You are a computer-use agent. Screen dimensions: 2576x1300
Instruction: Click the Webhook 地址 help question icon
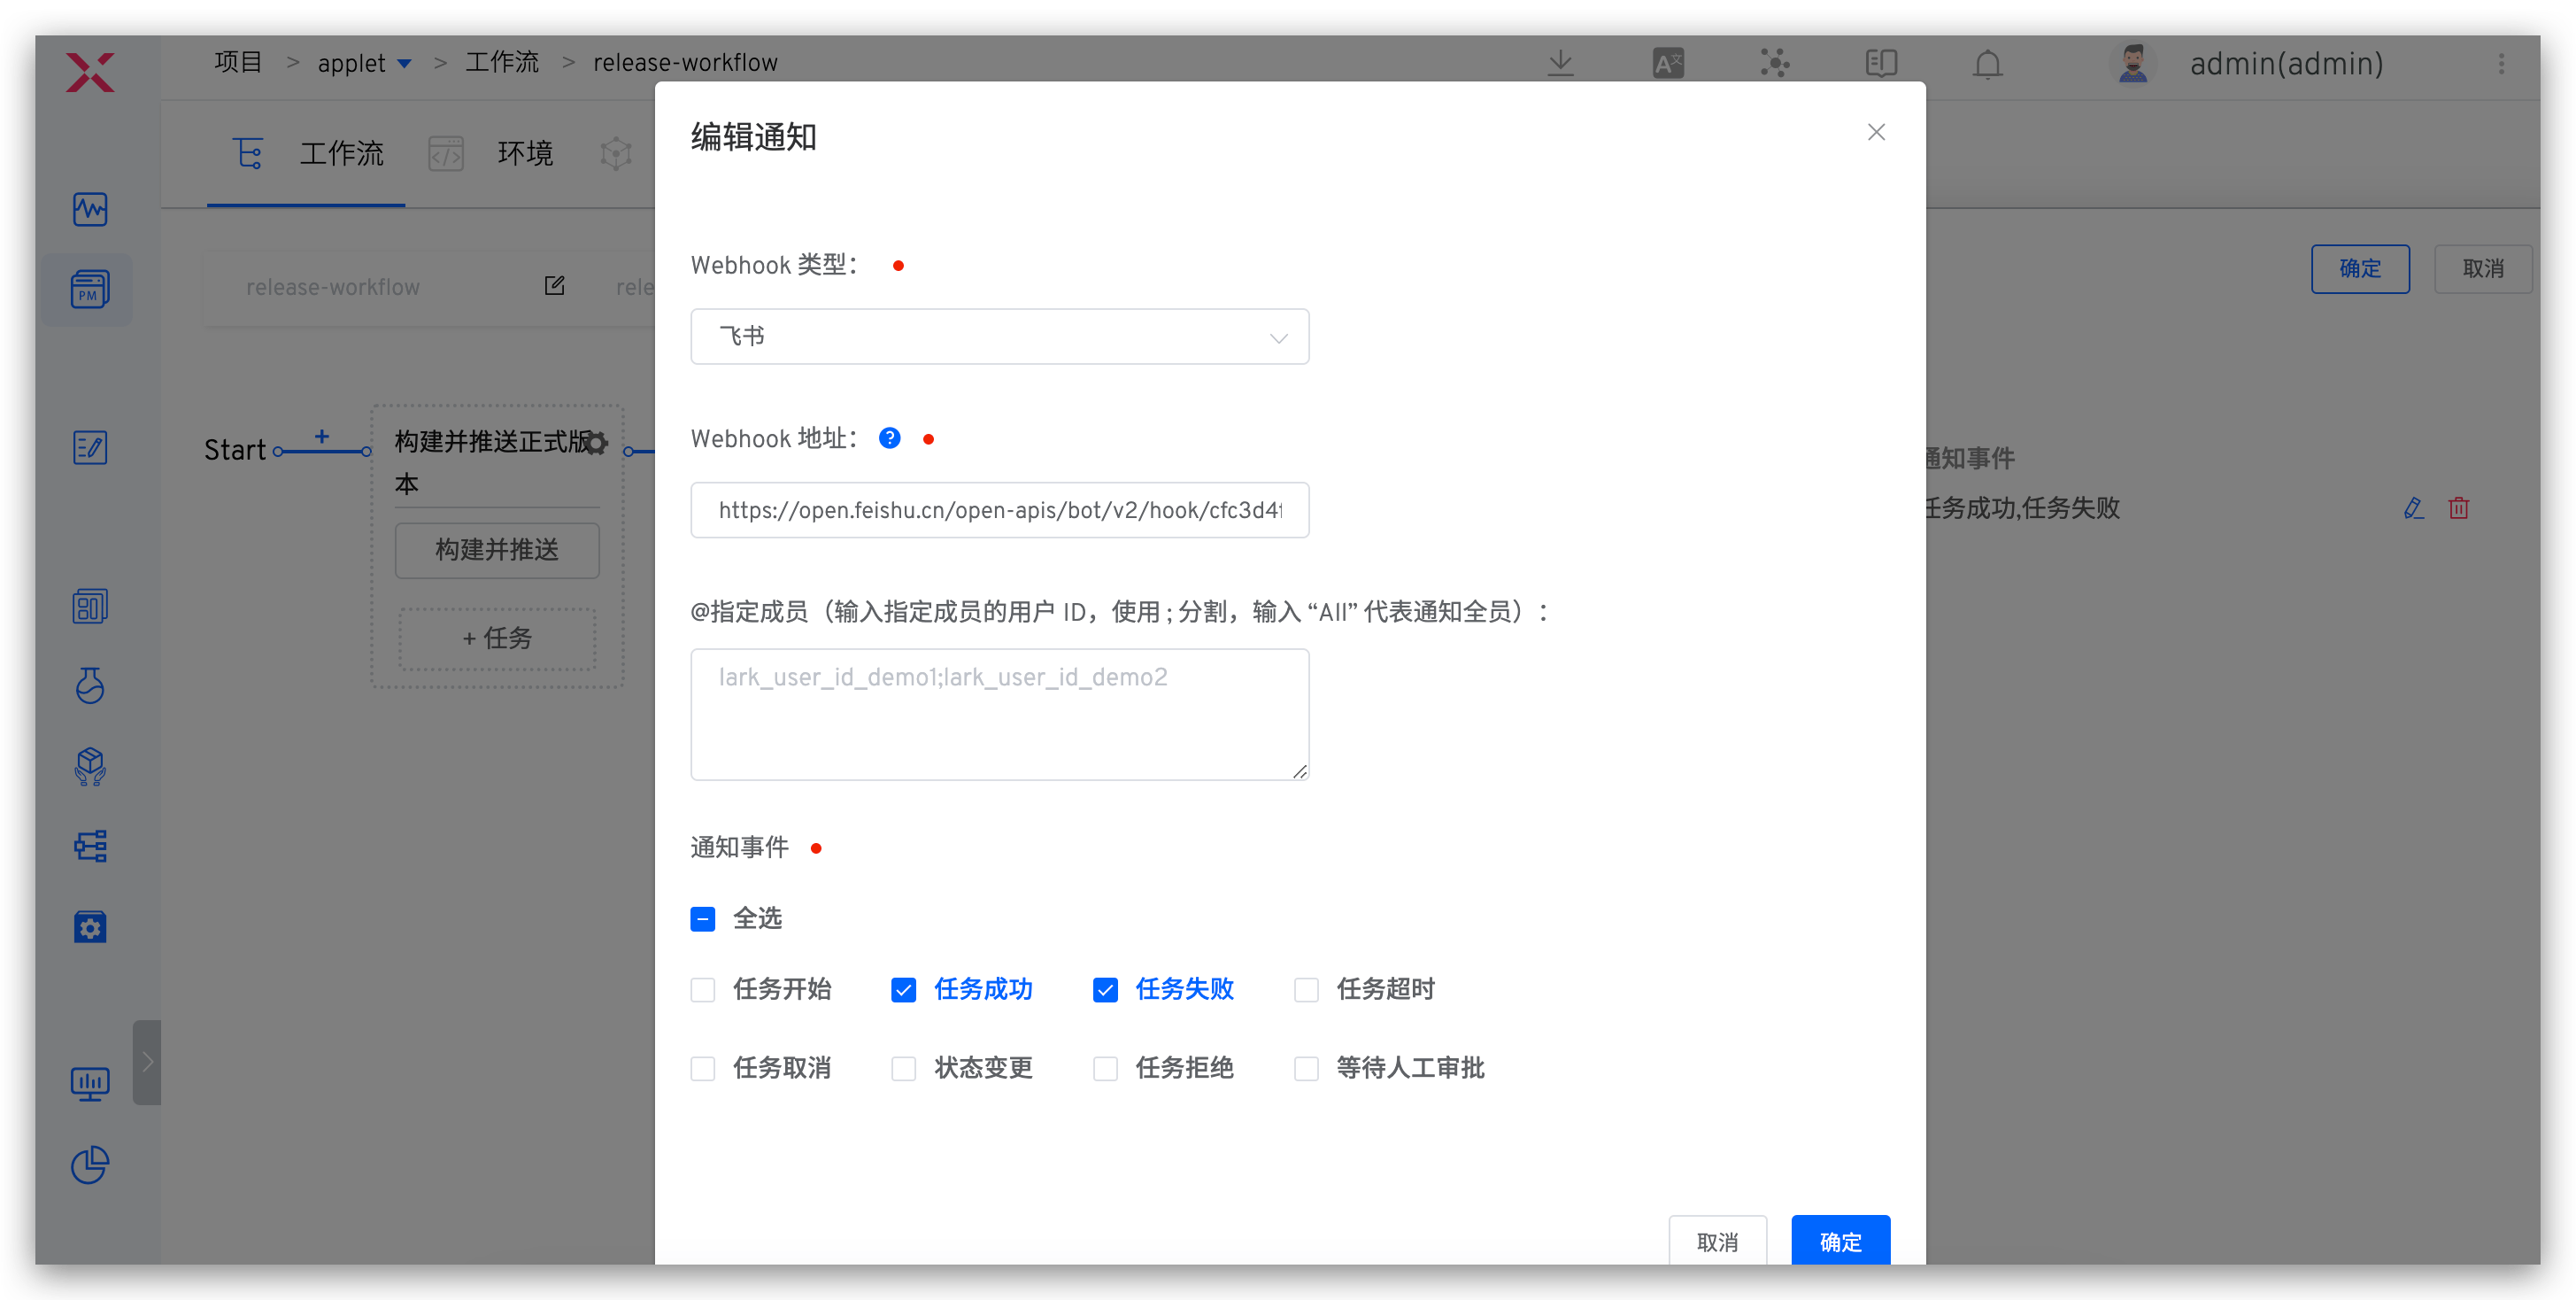[889, 438]
